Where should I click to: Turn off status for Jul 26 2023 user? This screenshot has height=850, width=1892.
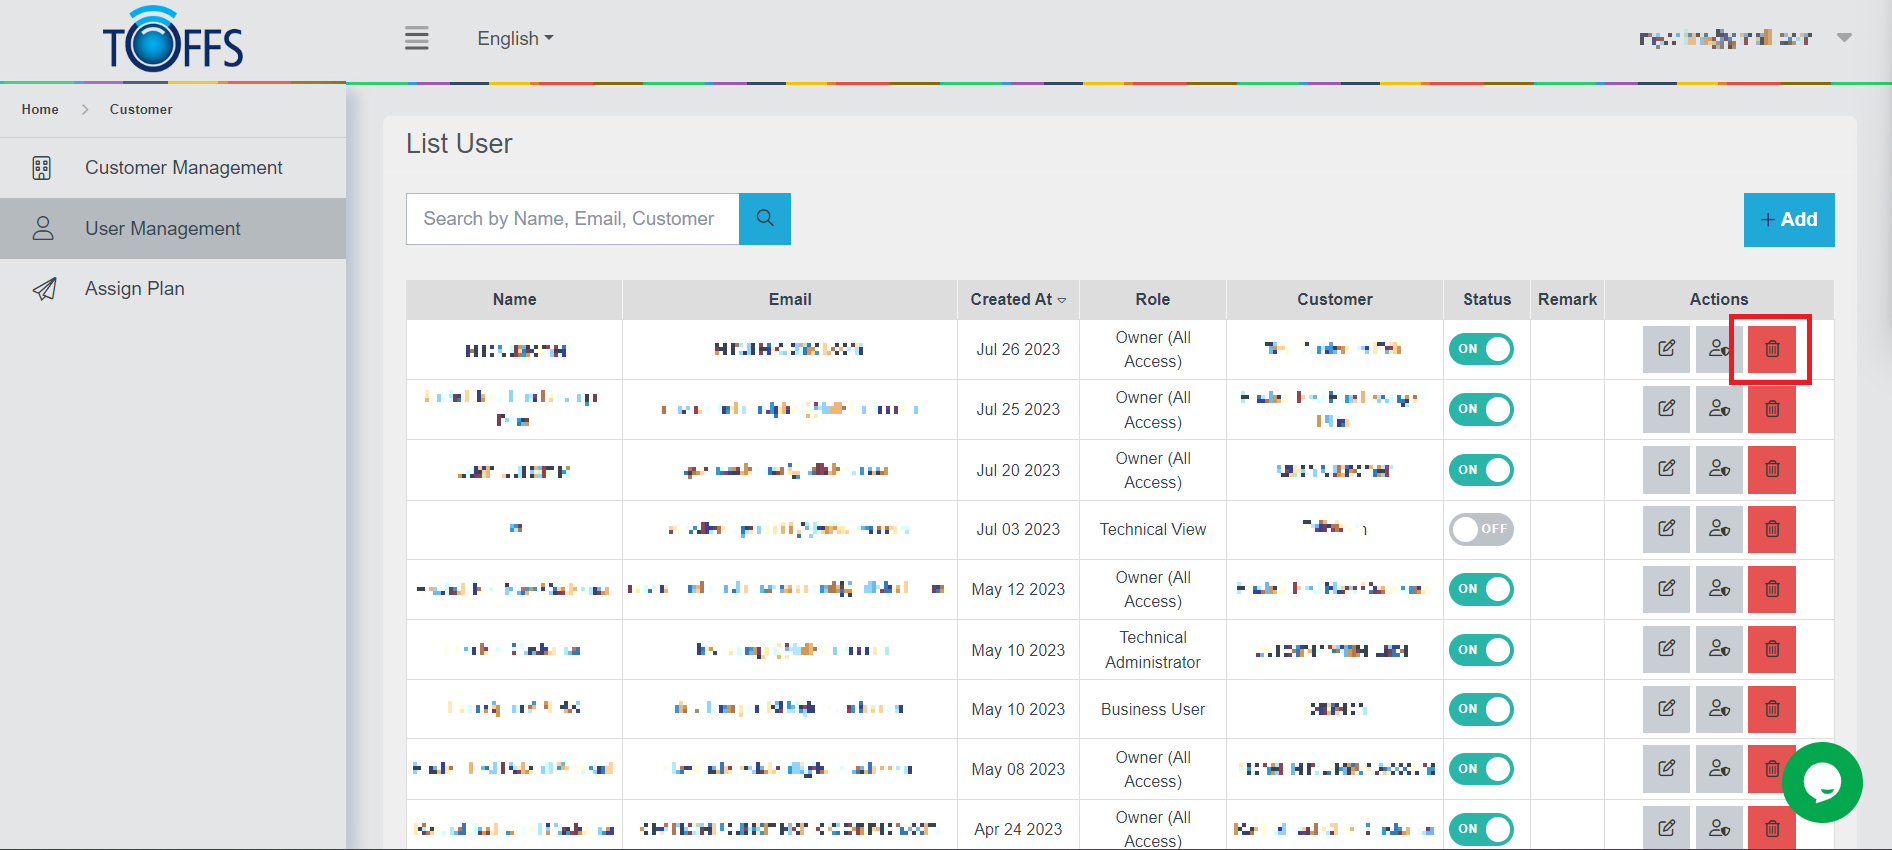click(1481, 349)
